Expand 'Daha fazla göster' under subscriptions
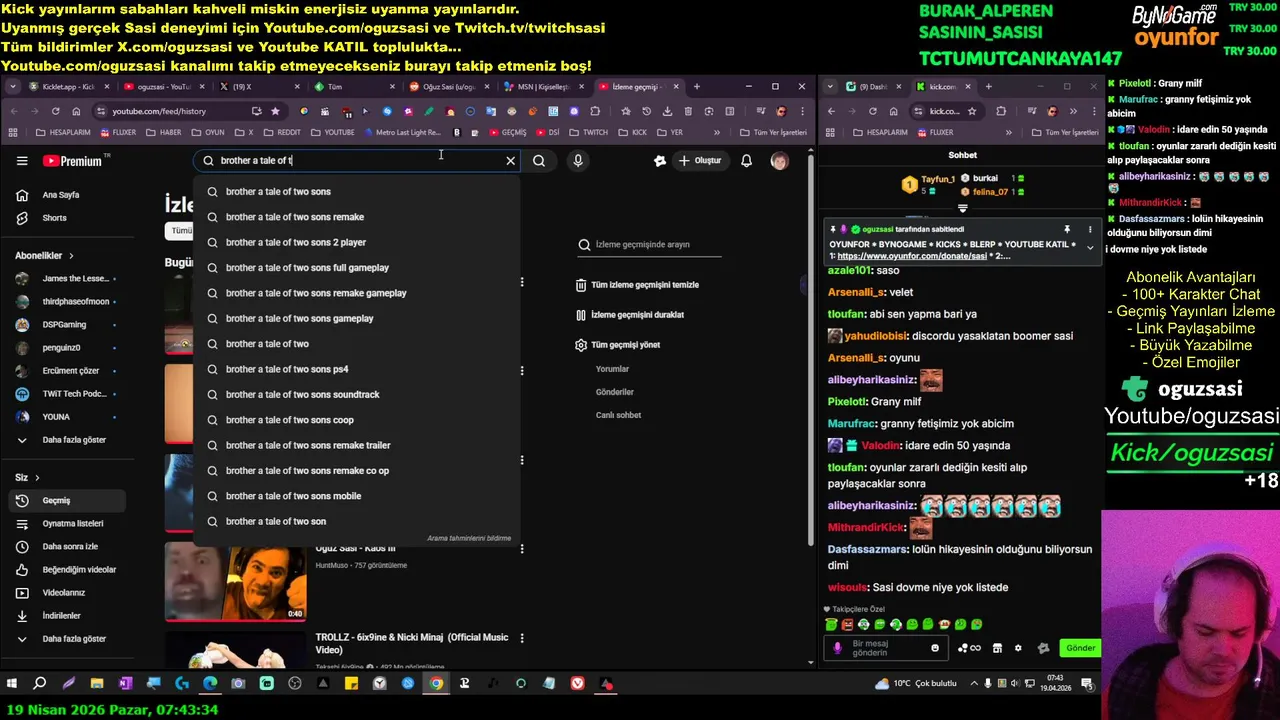The height and width of the screenshot is (720, 1280). 66,440
